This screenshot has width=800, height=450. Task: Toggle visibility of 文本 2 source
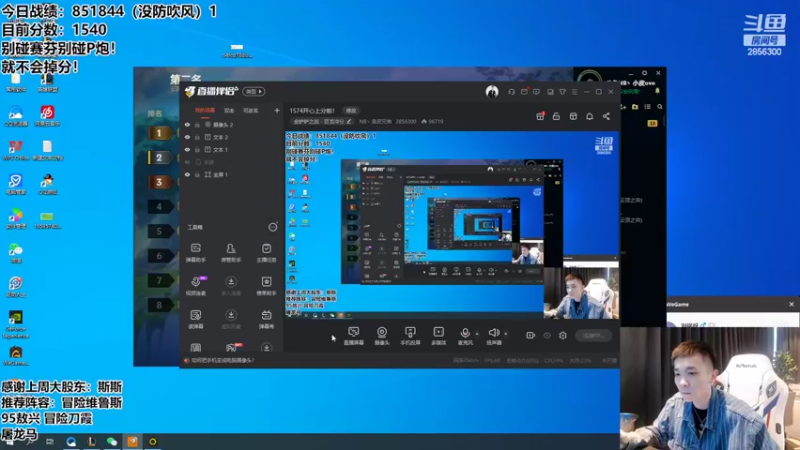[x=187, y=137]
